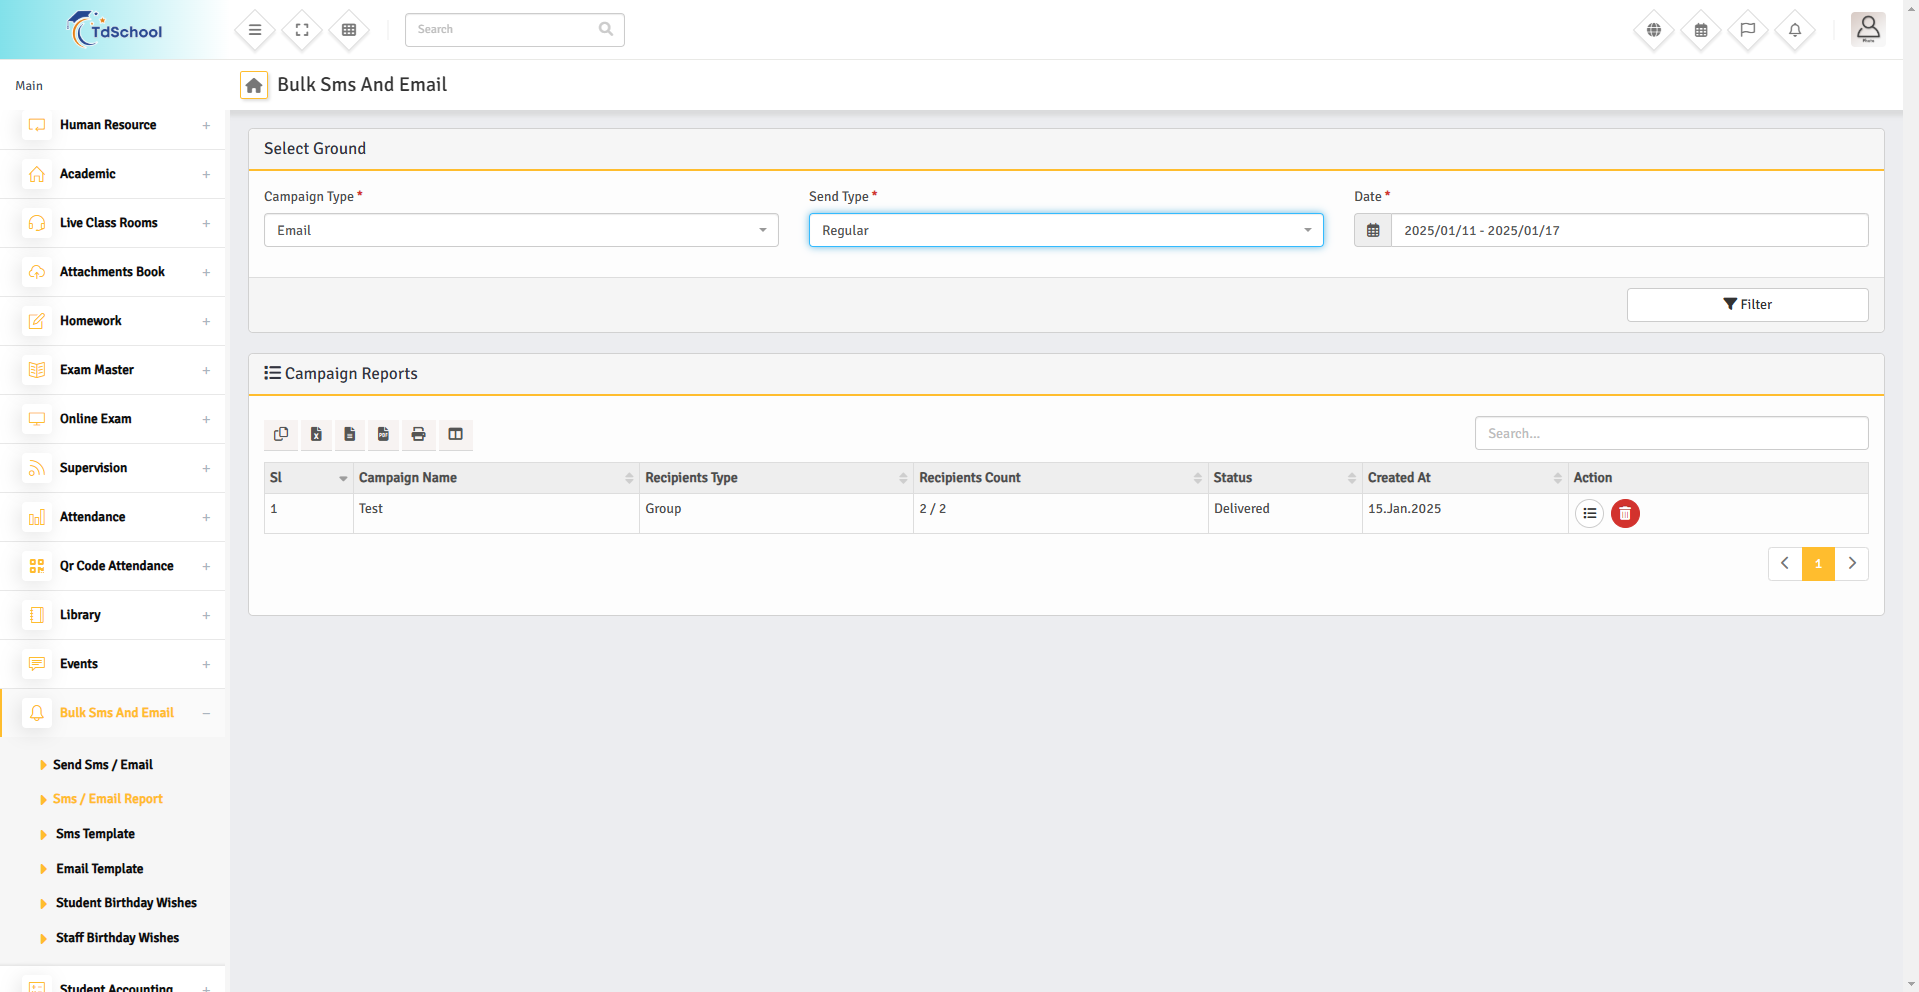This screenshot has width=1919, height=992.
Task: Open the Send Type dropdown set to Regular
Action: (x=1065, y=230)
